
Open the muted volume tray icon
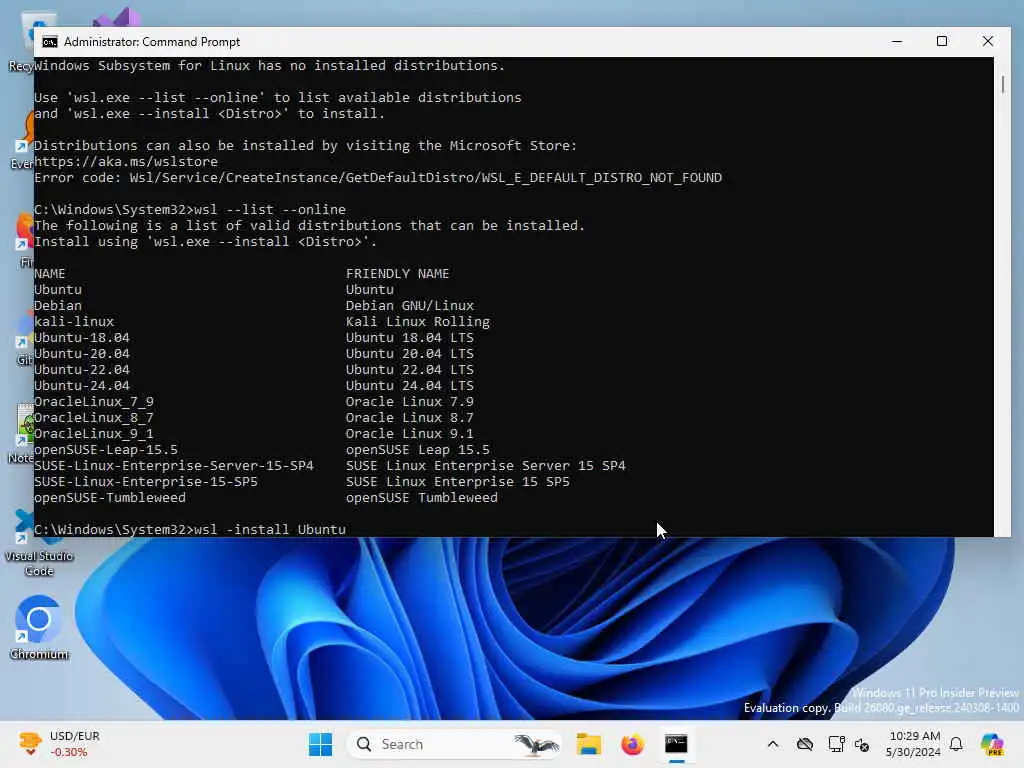862,744
